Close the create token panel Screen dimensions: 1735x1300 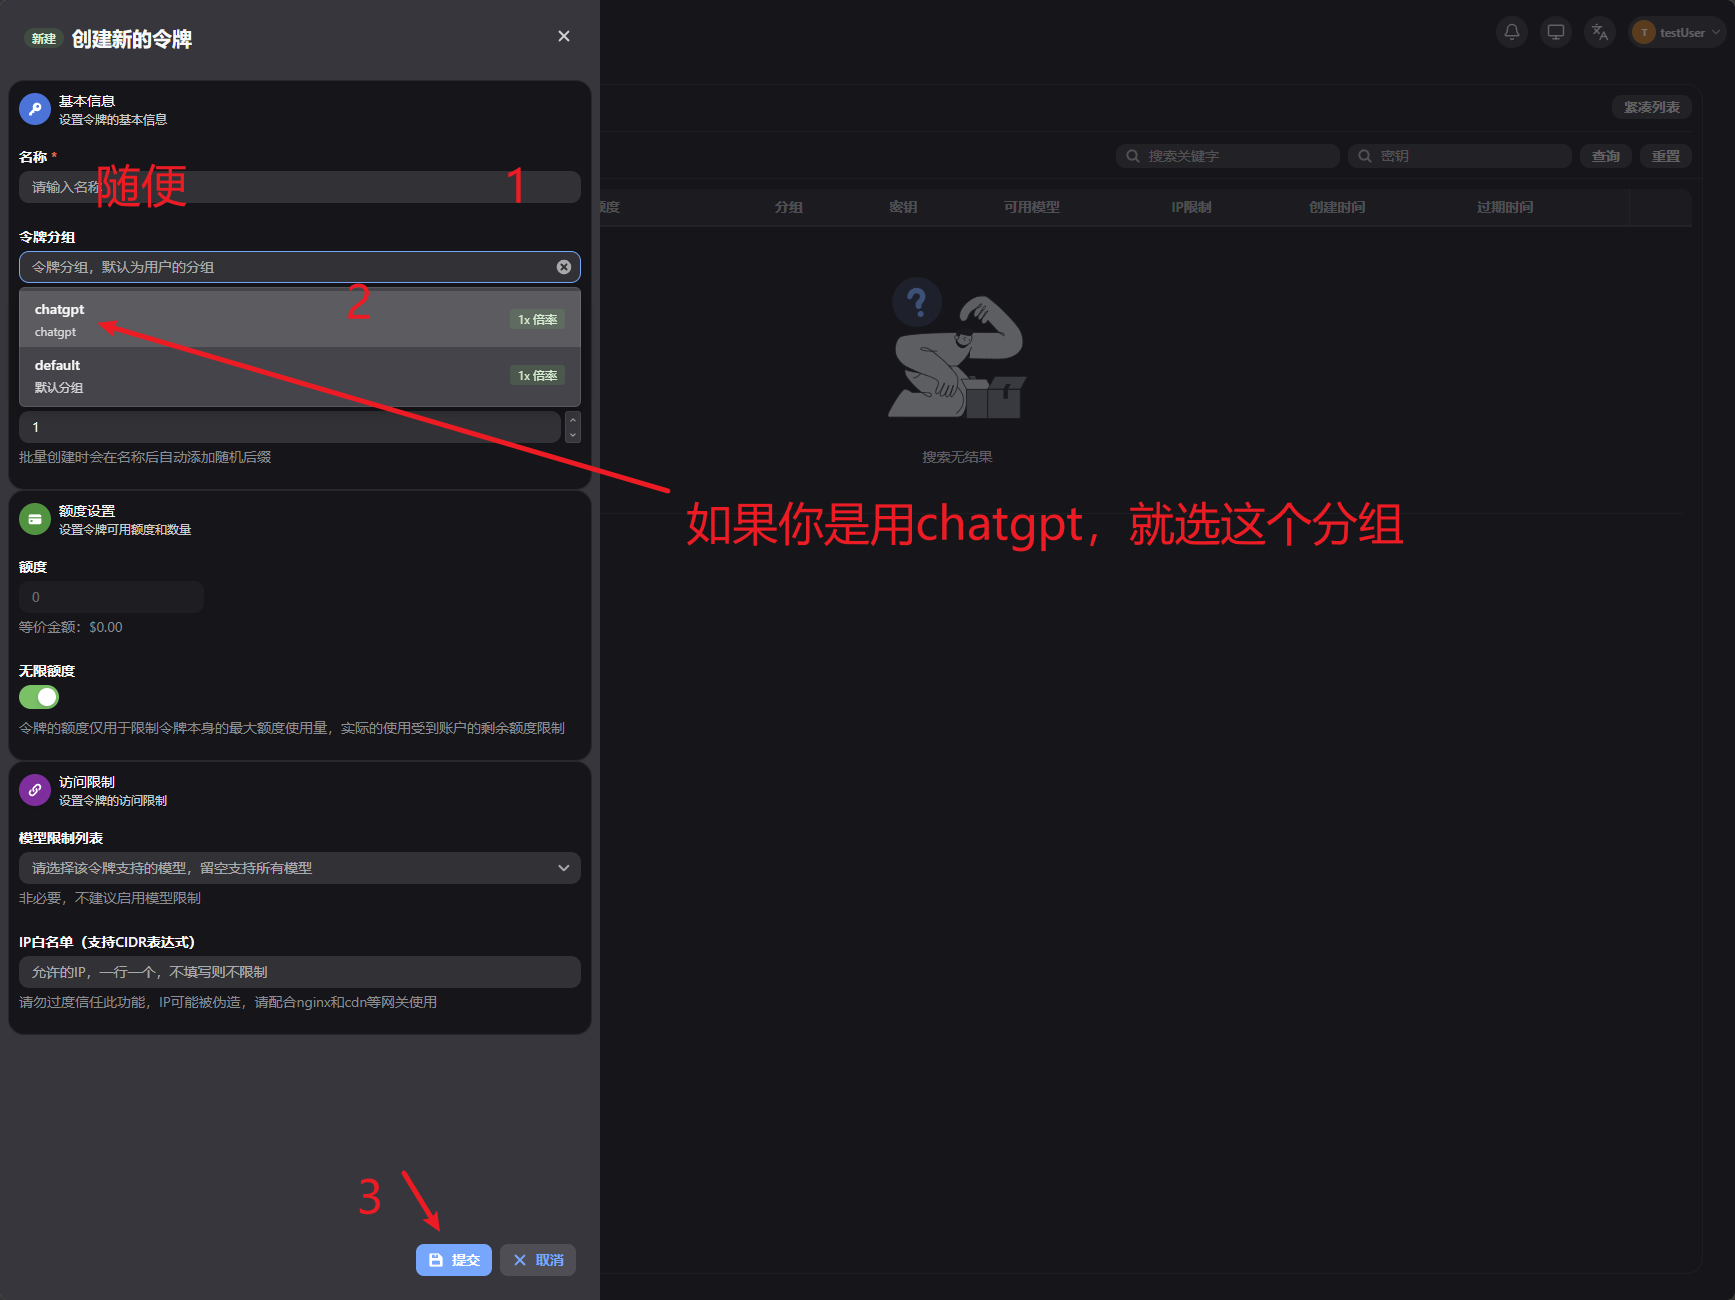pos(564,36)
